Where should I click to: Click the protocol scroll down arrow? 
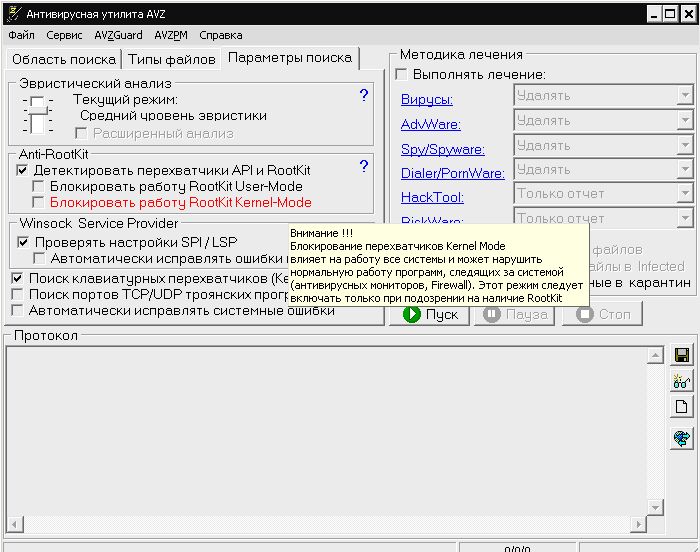pos(655,507)
